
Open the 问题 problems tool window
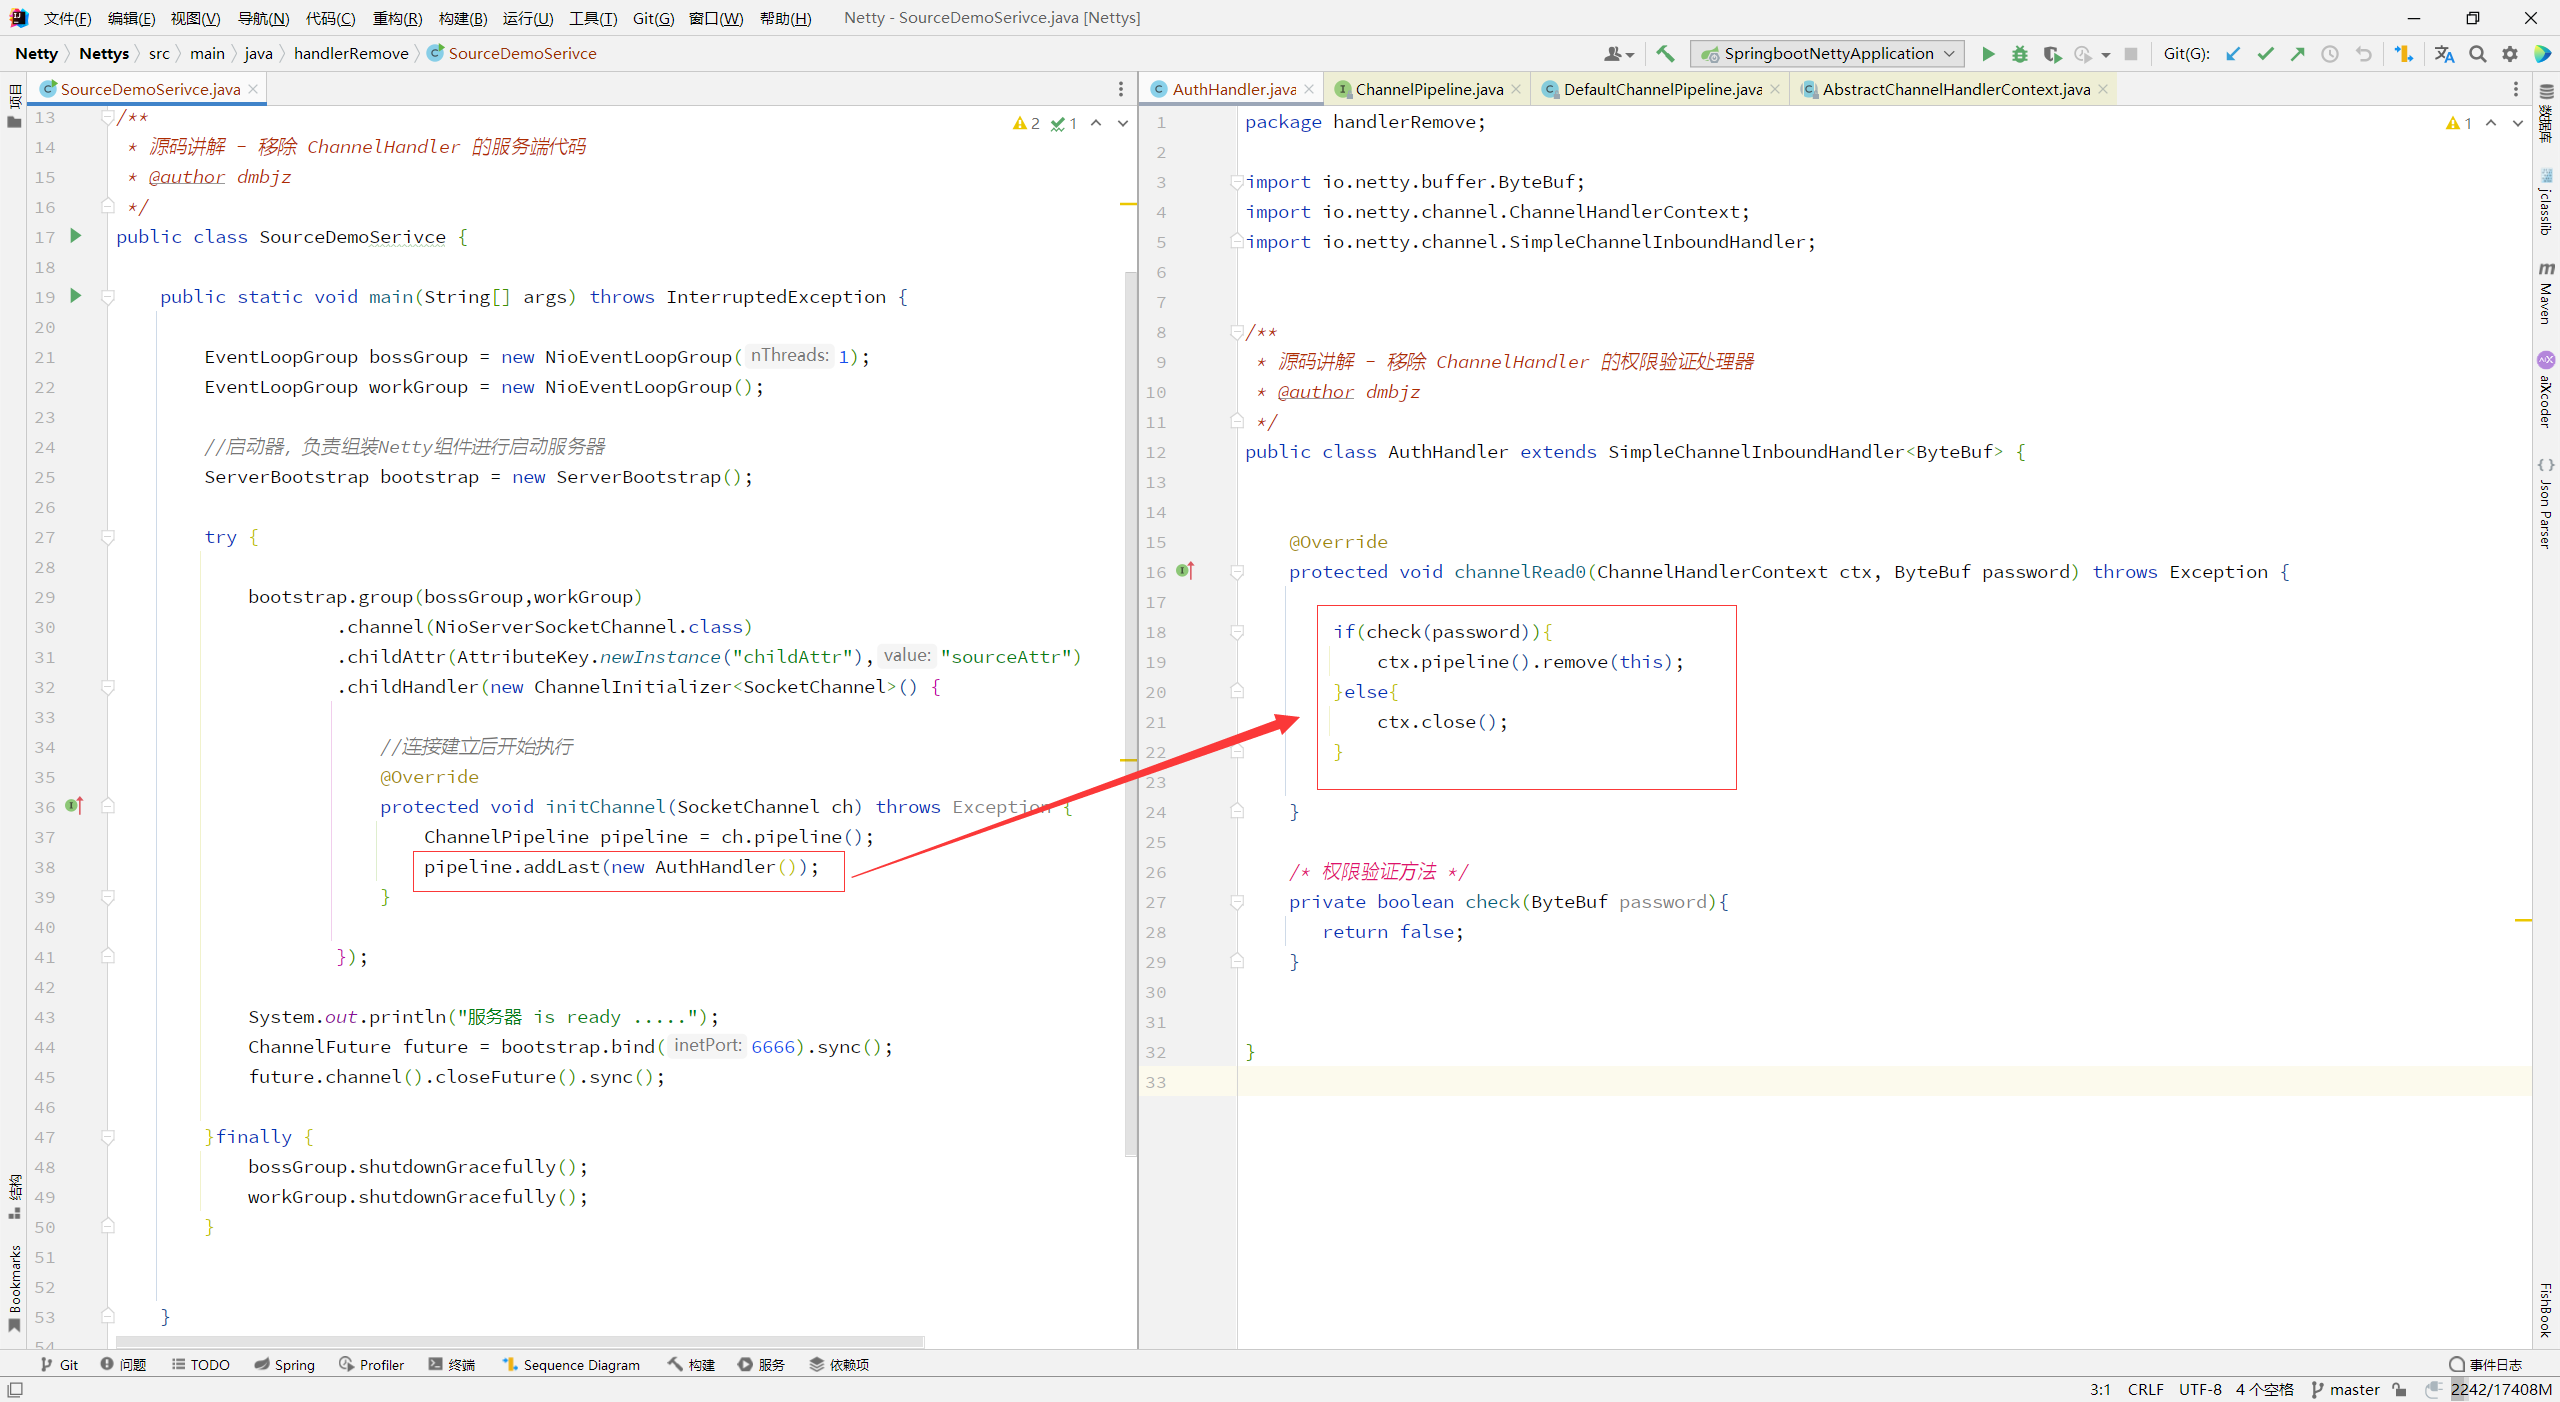(123, 1365)
